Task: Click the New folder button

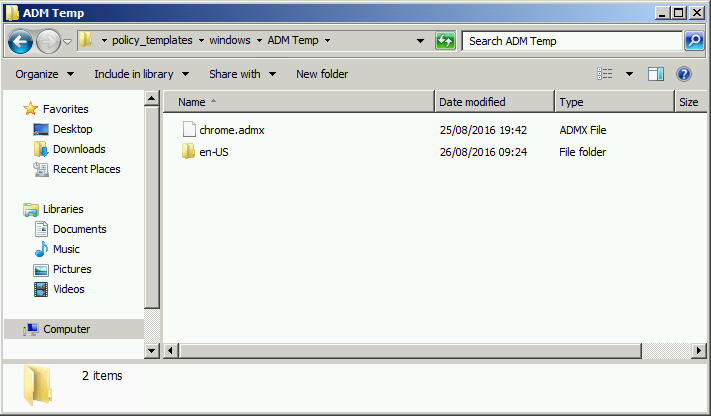Action: click(322, 74)
